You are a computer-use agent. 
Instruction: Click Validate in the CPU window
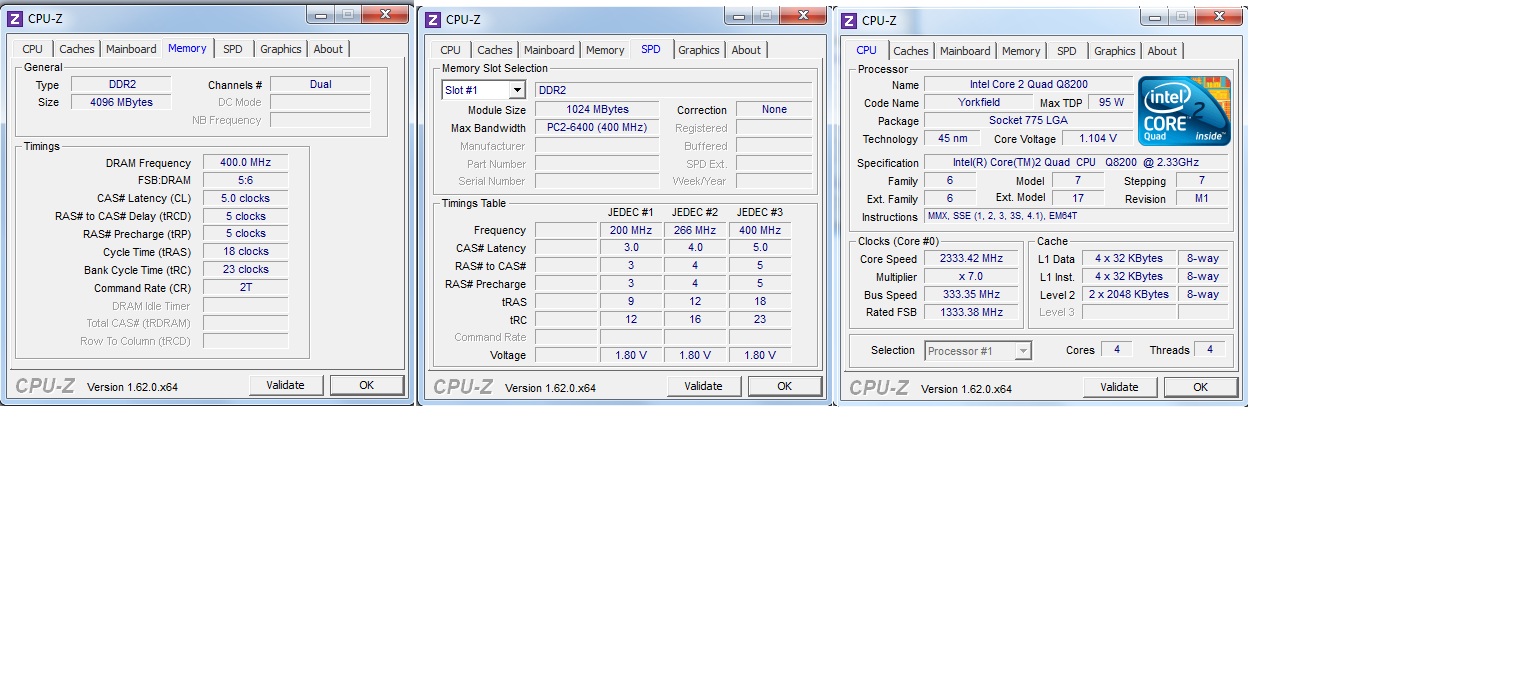1119,387
